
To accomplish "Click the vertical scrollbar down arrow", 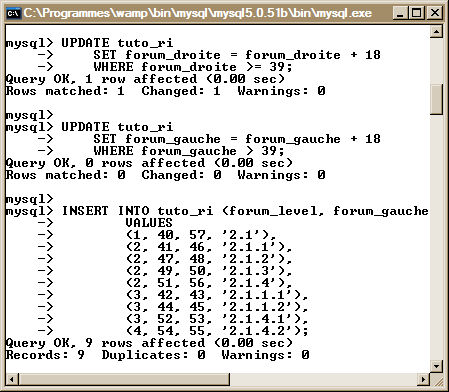I will pos(436,366).
